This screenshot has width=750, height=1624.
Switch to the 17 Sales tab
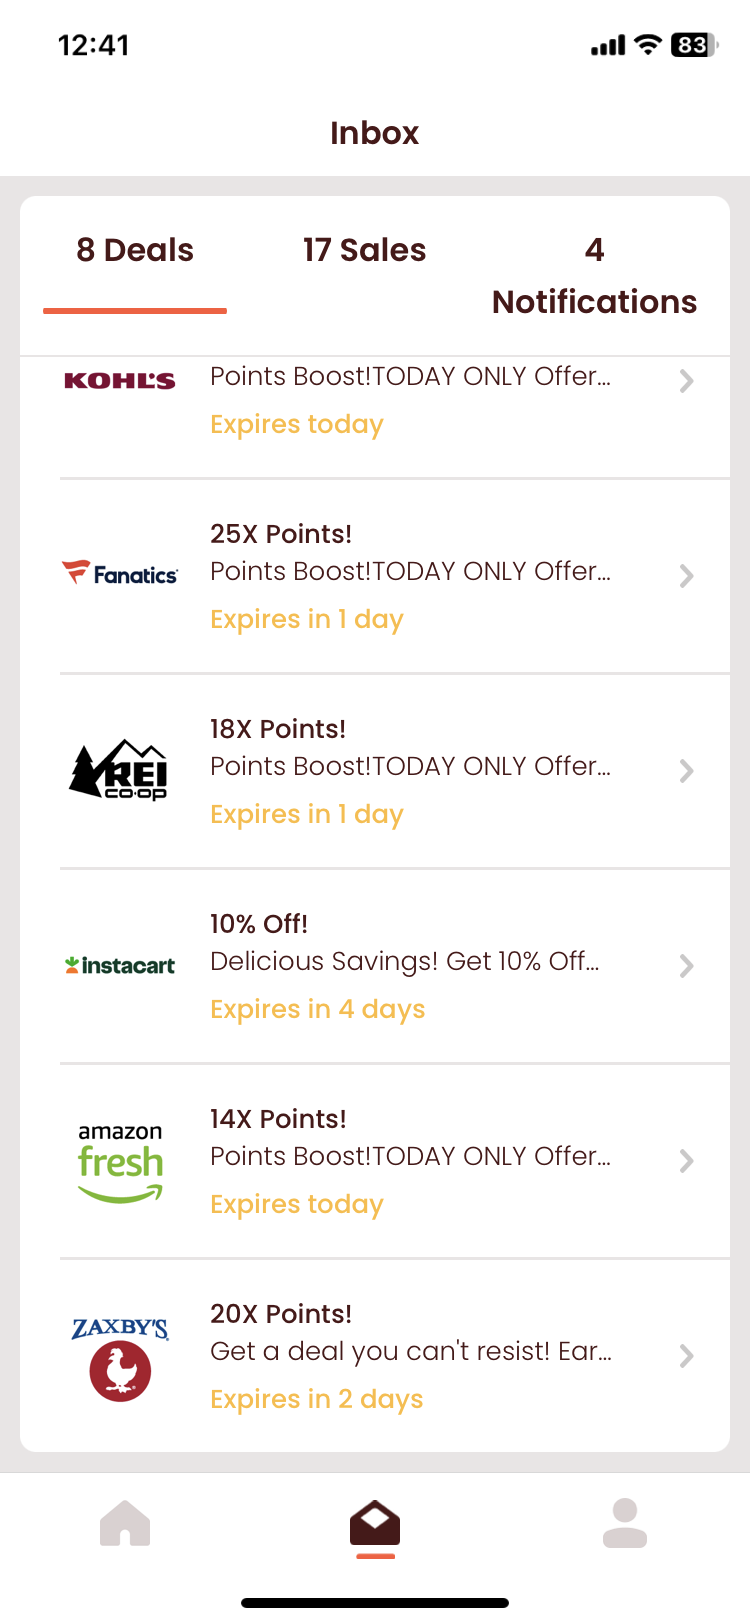coord(365,250)
